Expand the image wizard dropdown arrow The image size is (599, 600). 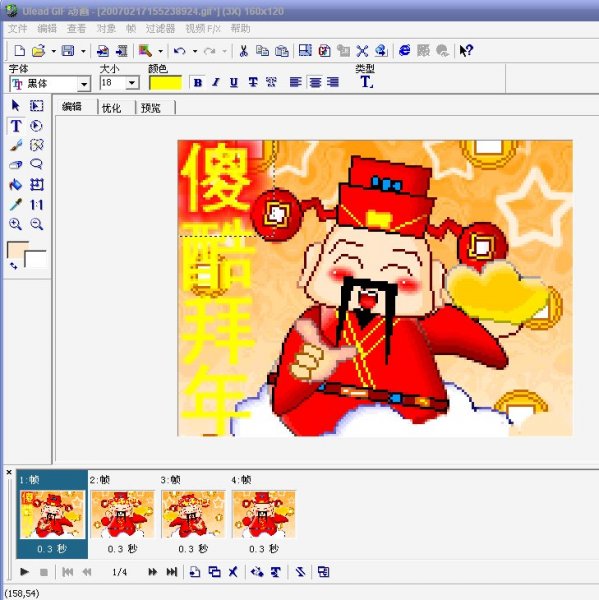[x=161, y=51]
